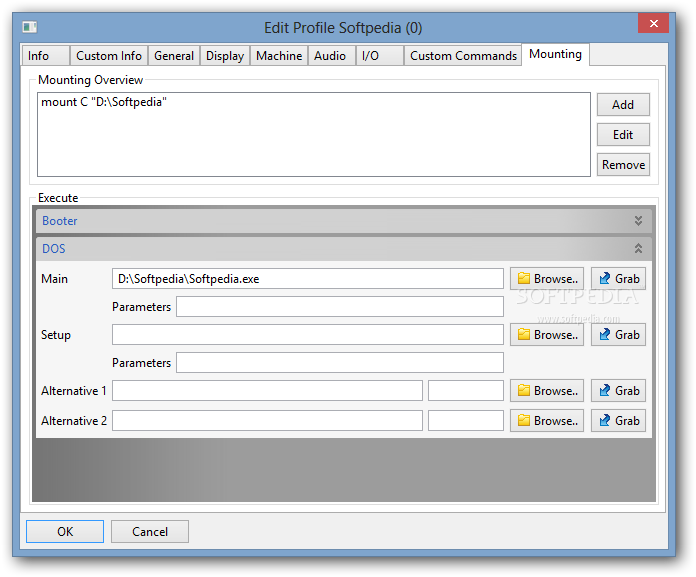This screenshot has height=577, width=696.
Task: Open the I/O tab
Action: tap(380, 56)
